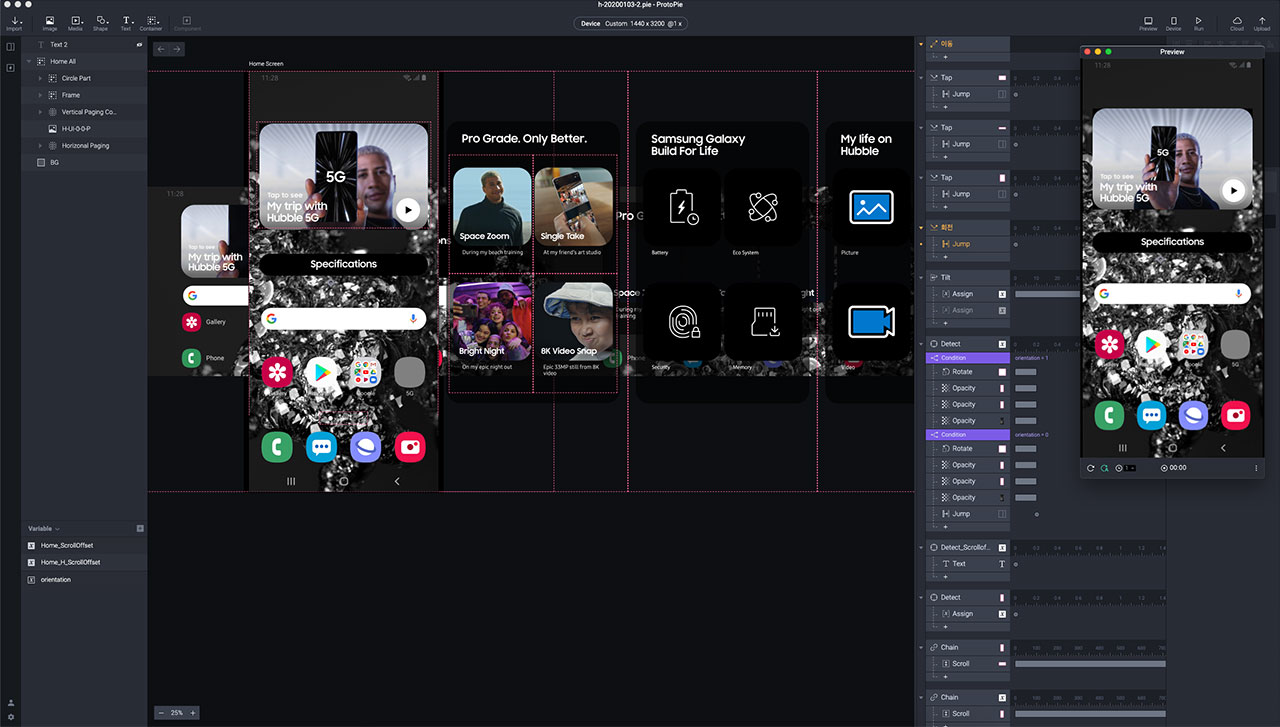Open the Media tool in the toolbar

tap(75, 22)
